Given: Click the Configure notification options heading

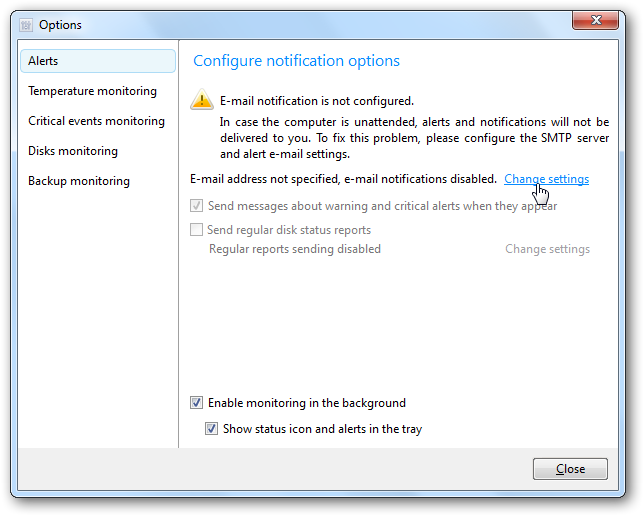Looking at the screenshot, I should [x=296, y=61].
